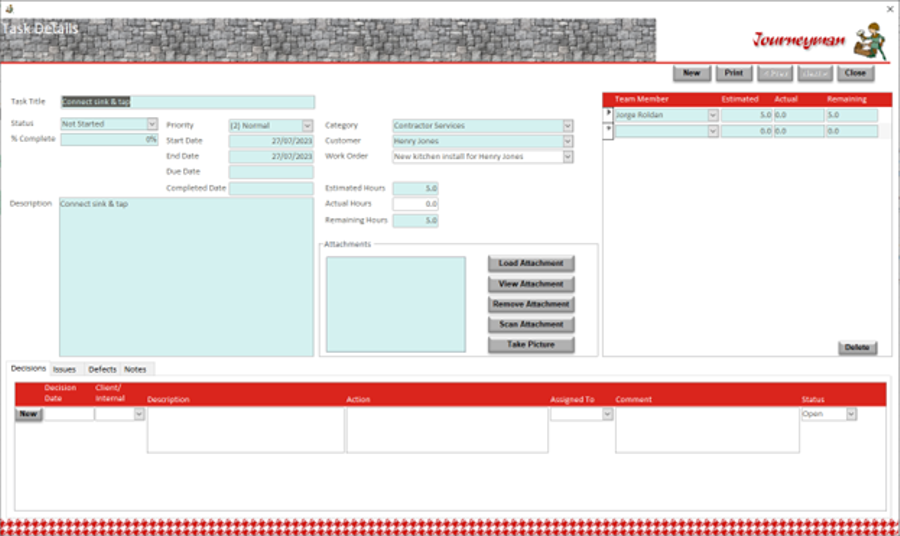
Task: Click the Decision Date field
Action: click(68, 414)
